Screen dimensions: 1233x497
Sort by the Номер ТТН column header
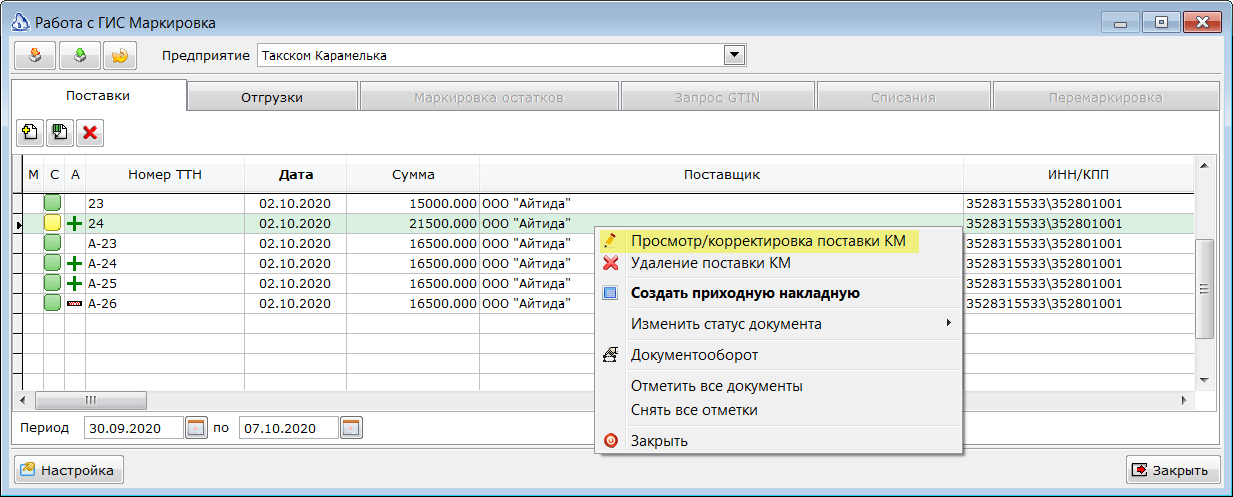[165, 174]
